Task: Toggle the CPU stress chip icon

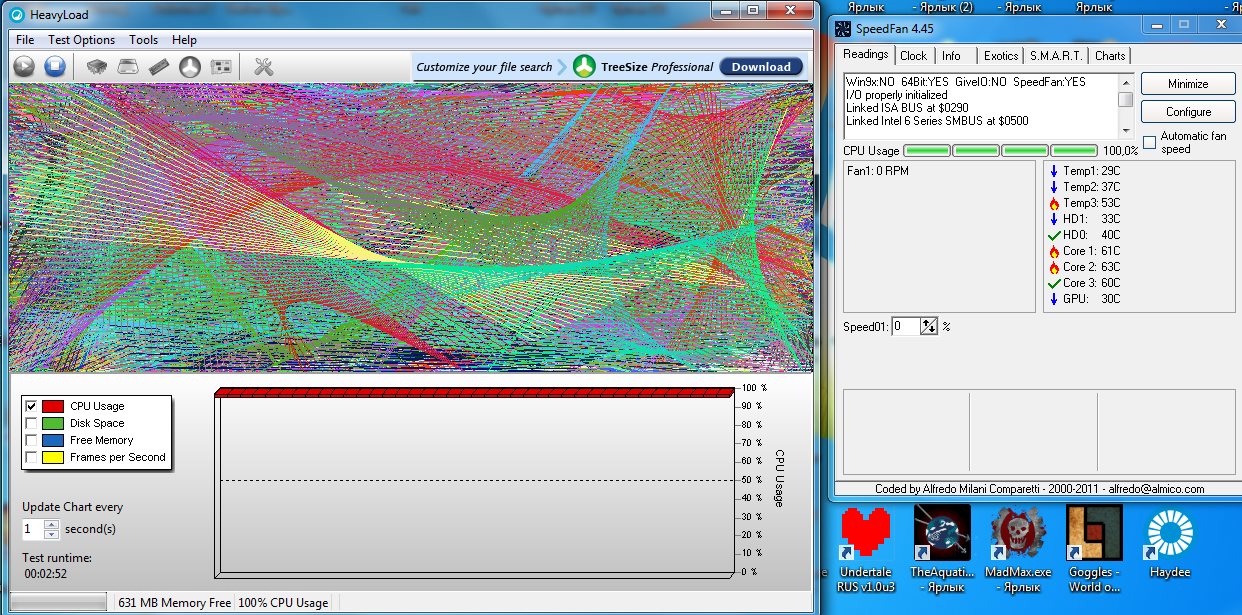Action: pos(97,67)
